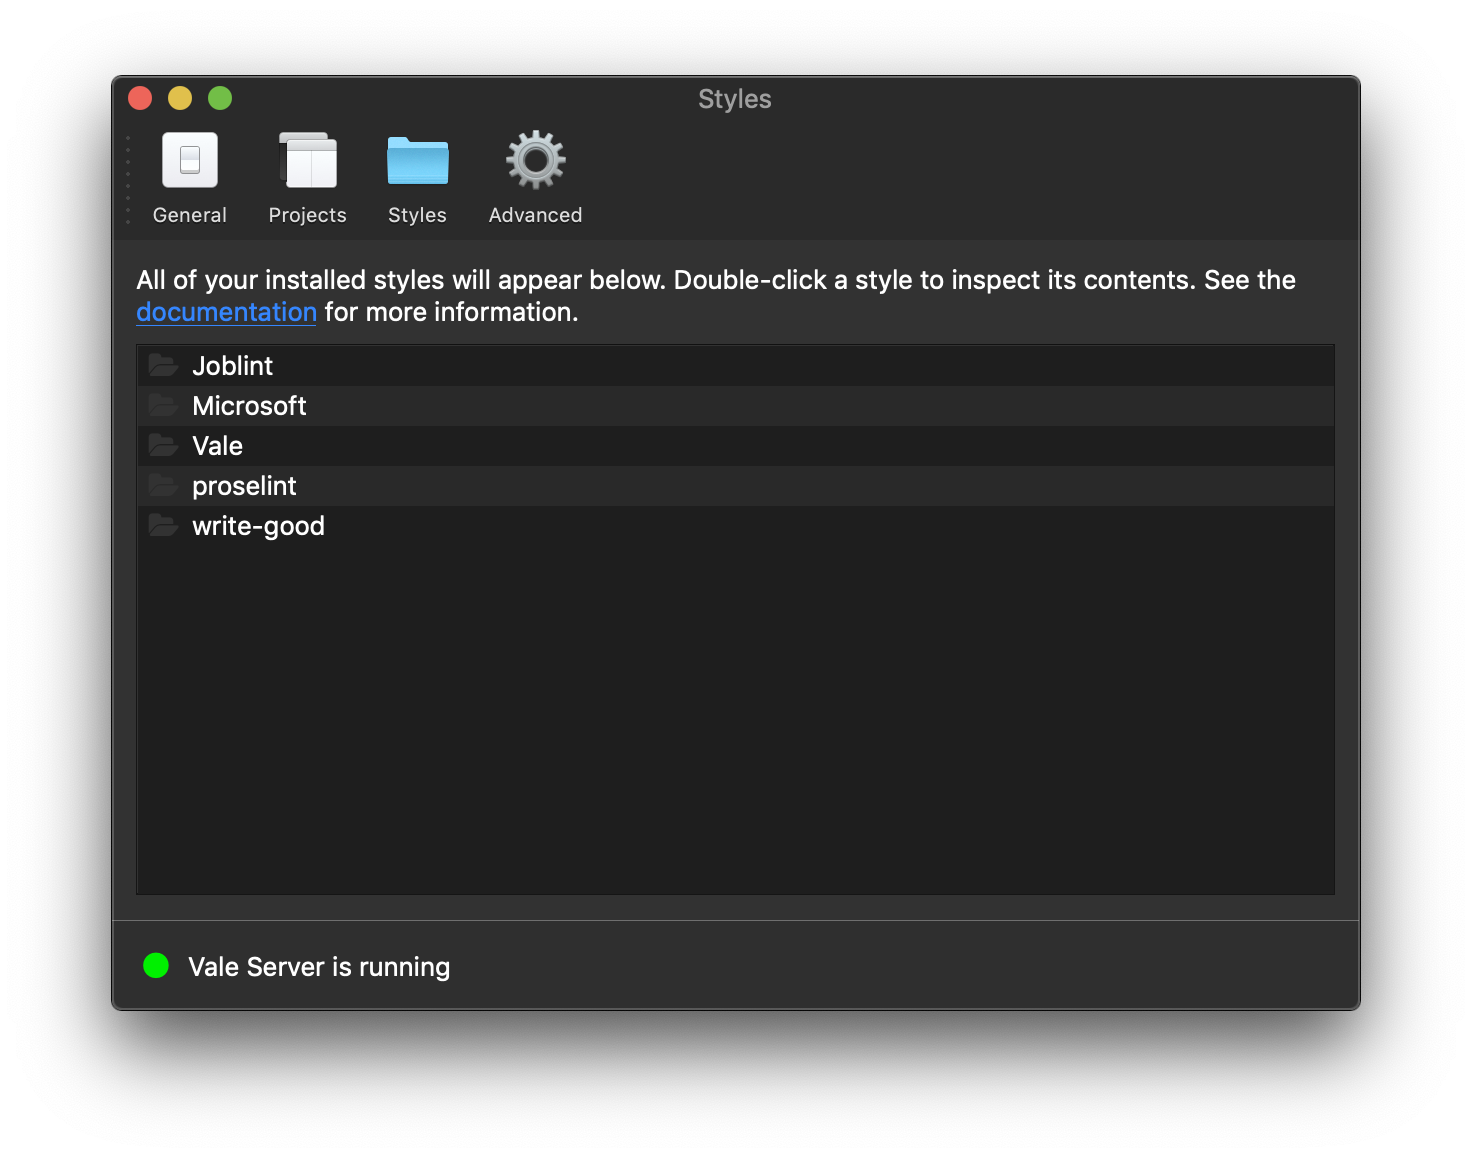Select the Vale style name
Viewport: 1472px width, 1158px height.
pos(218,446)
